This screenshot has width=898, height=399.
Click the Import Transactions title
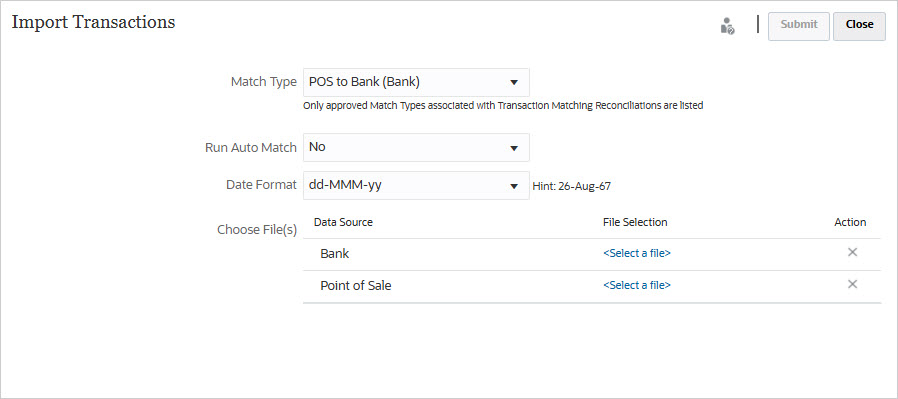pos(93,22)
